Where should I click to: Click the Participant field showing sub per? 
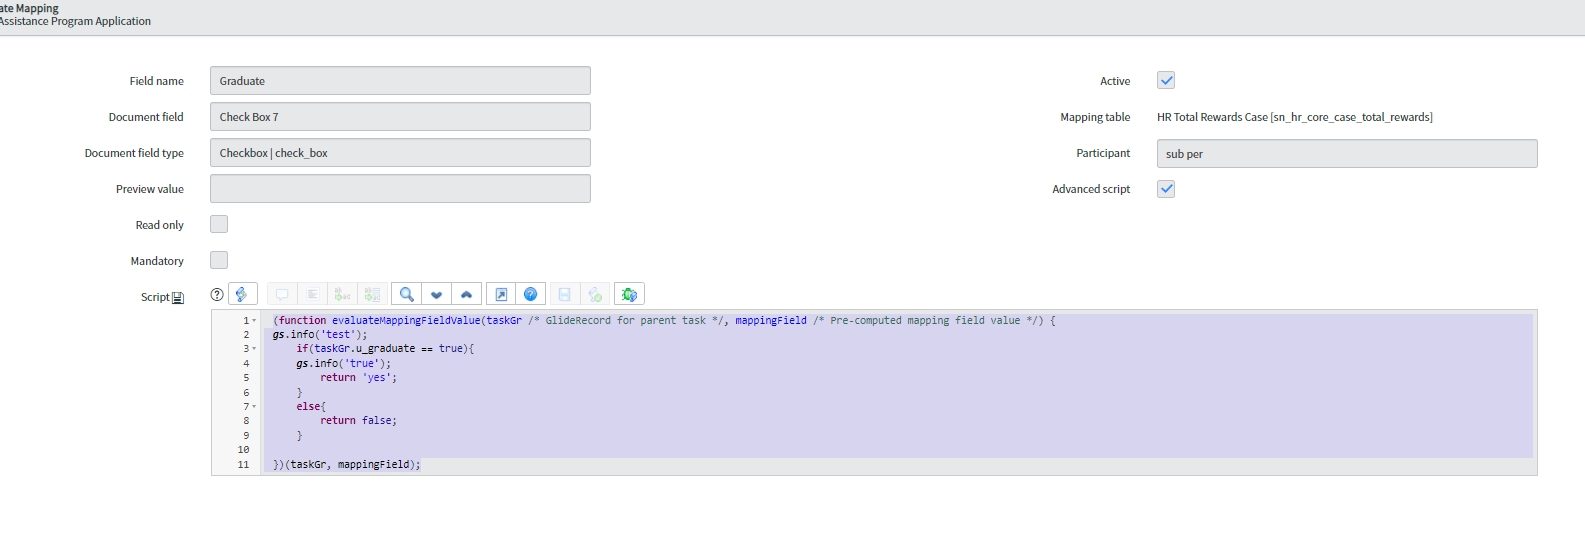point(1347,154)
